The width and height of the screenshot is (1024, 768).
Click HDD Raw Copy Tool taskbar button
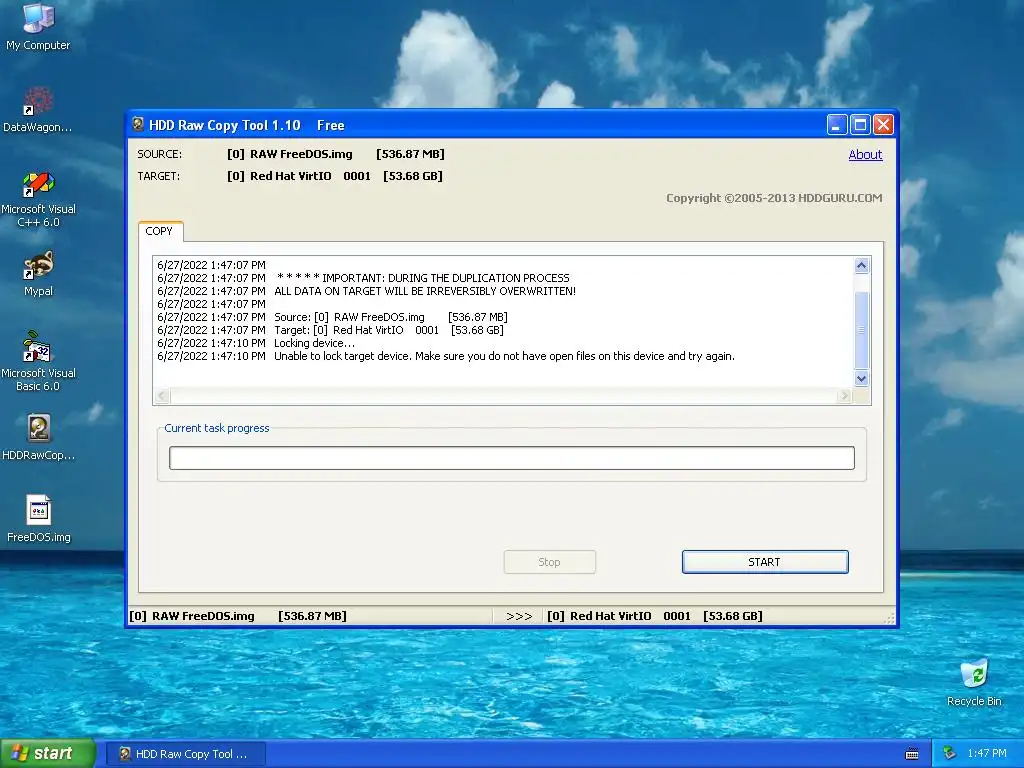[185, 754]
